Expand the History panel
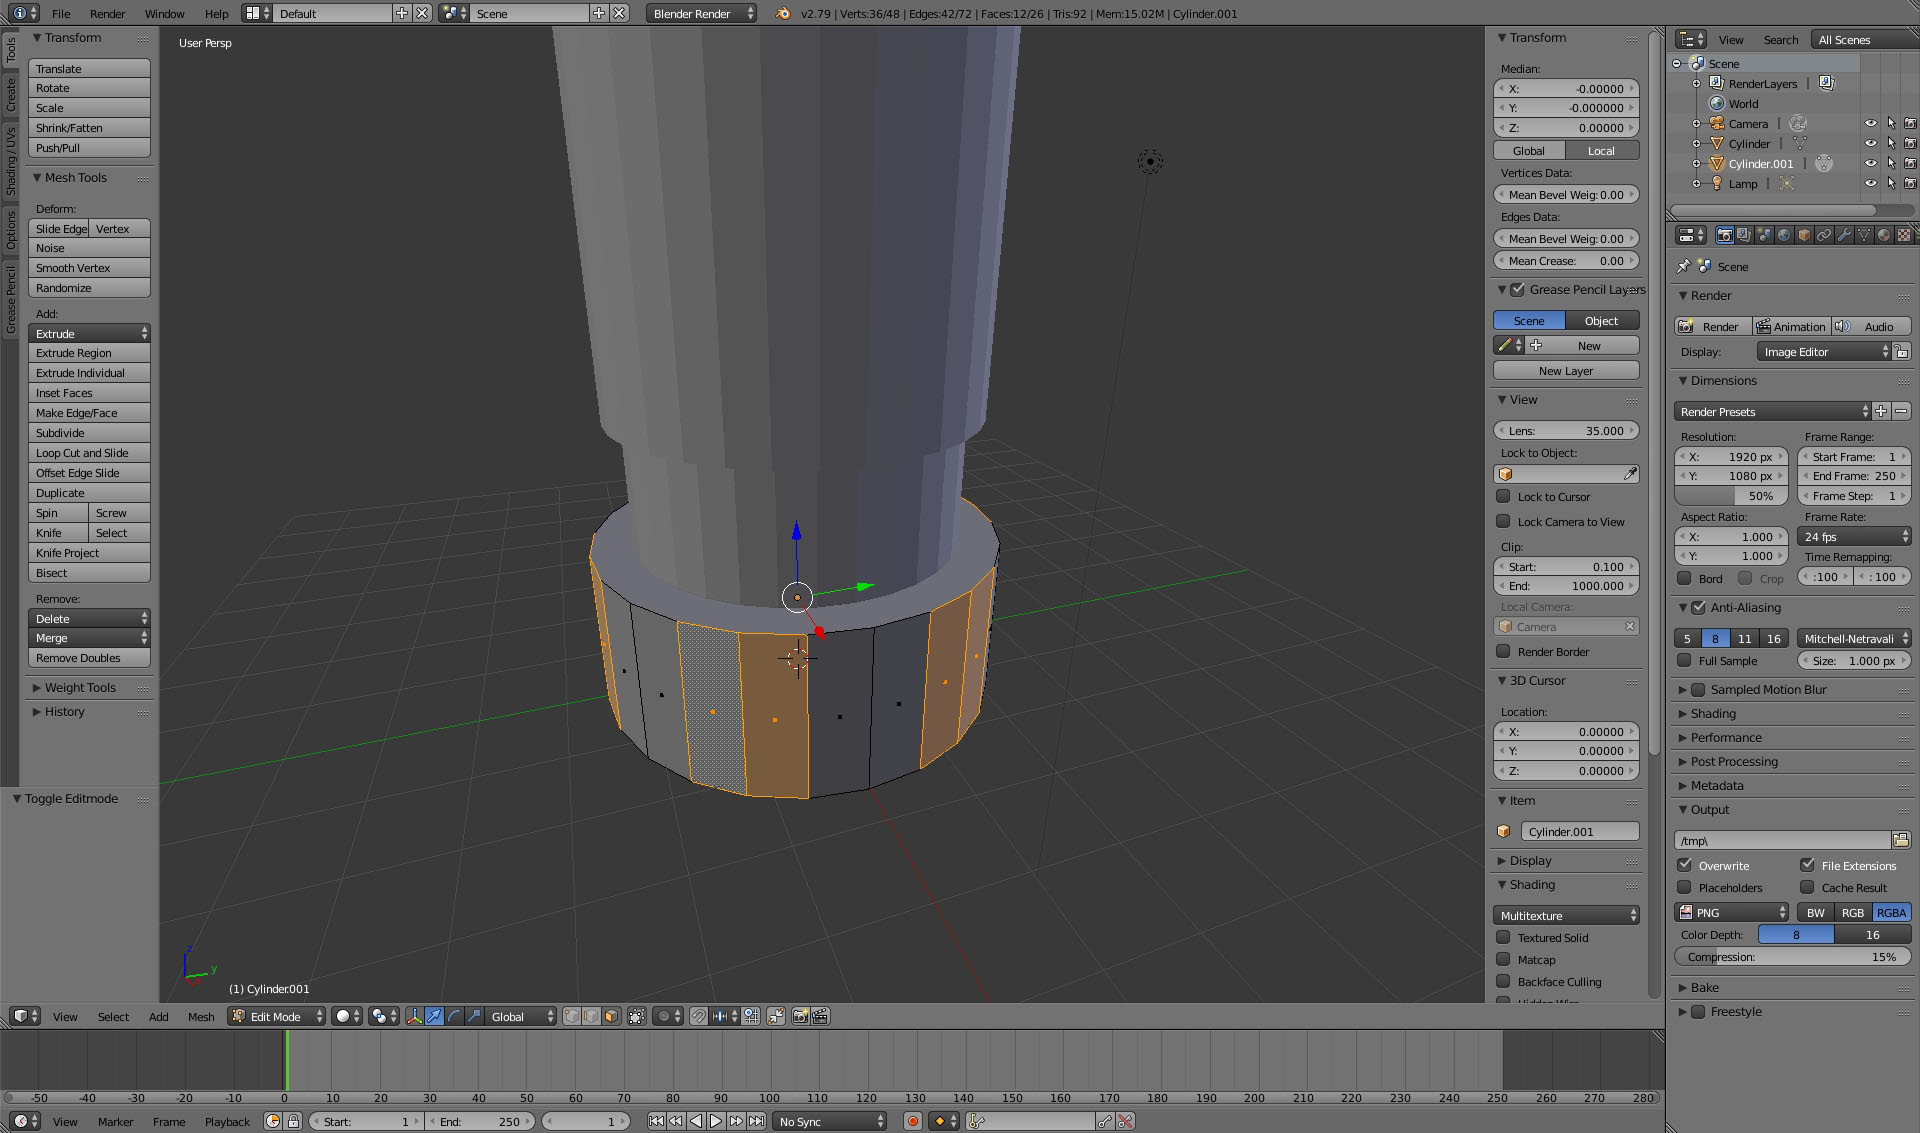The image size is (1920, 1133). pos(64,711)
